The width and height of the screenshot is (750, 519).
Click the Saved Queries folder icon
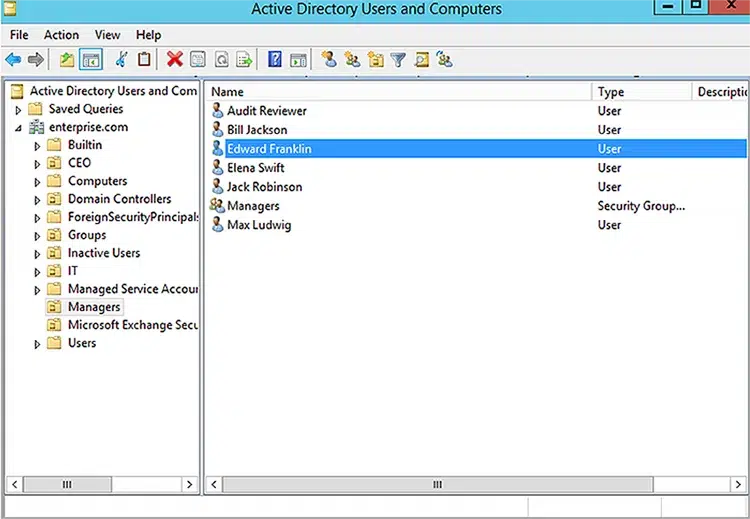tap(35, 109)
